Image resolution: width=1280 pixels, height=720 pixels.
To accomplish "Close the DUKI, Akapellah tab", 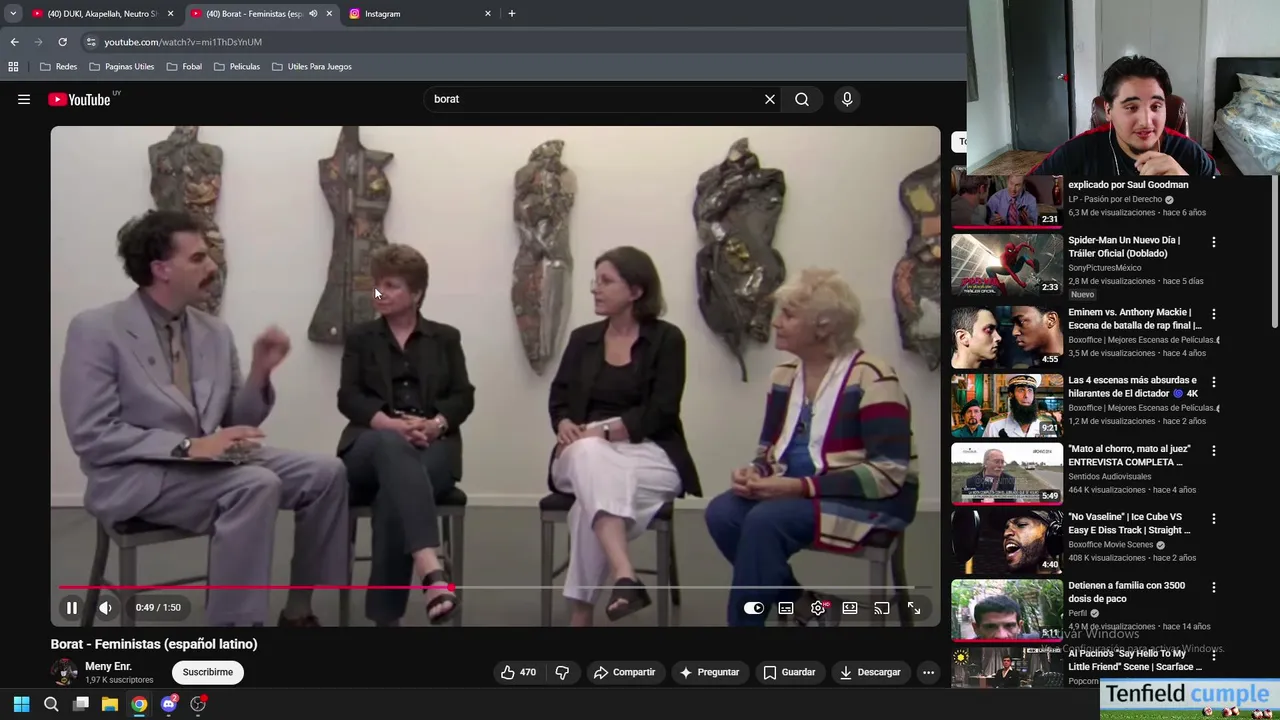I will (x=170, y=14).
